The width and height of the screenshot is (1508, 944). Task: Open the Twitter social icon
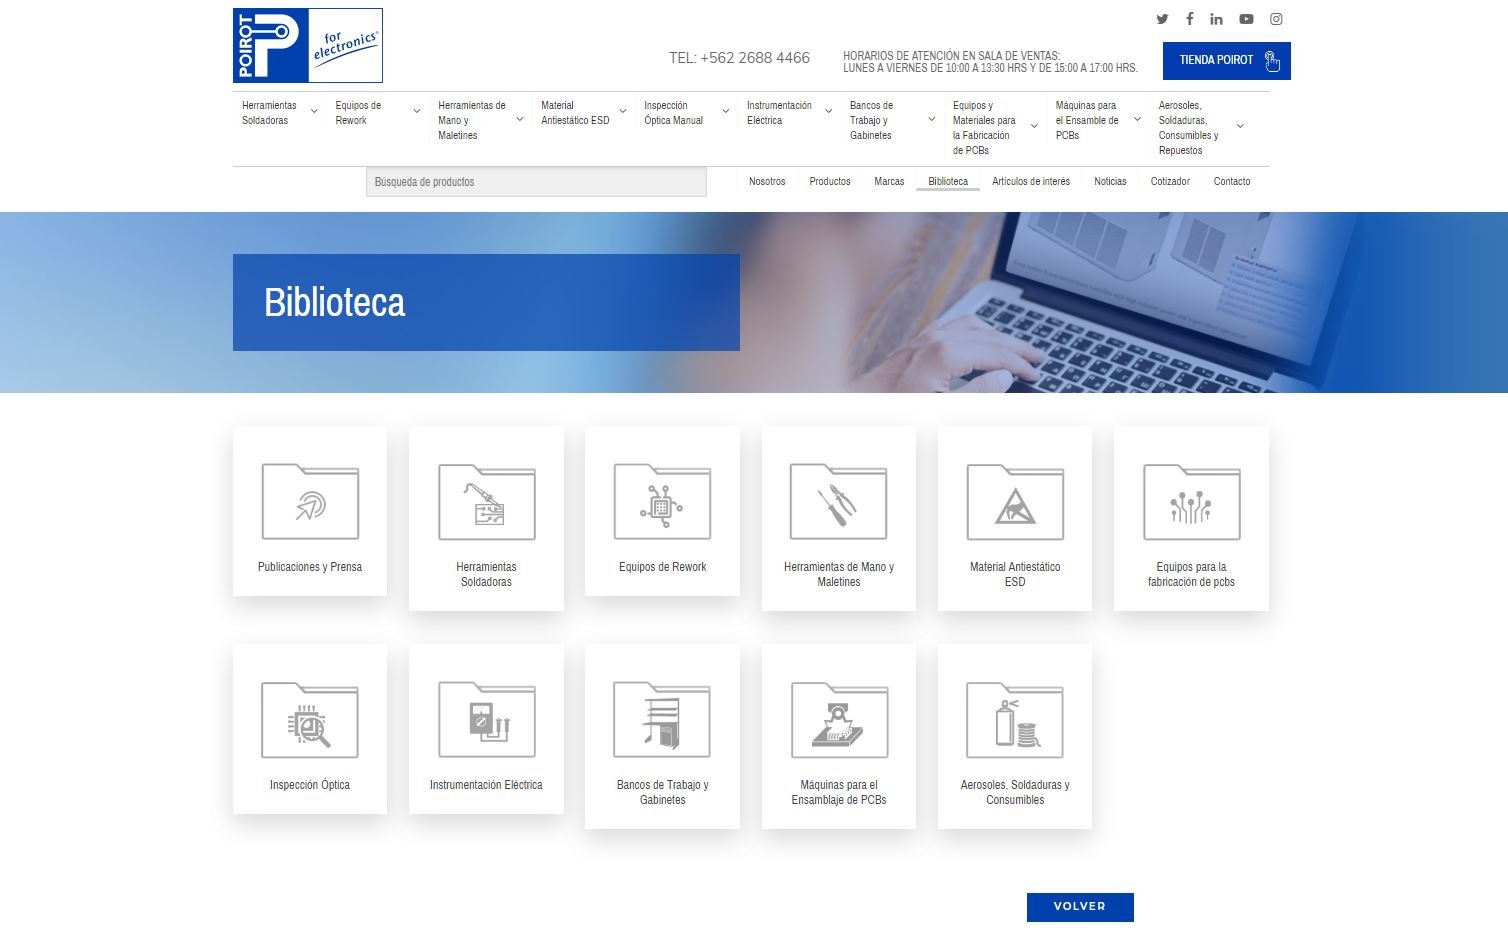point(1162,19)
